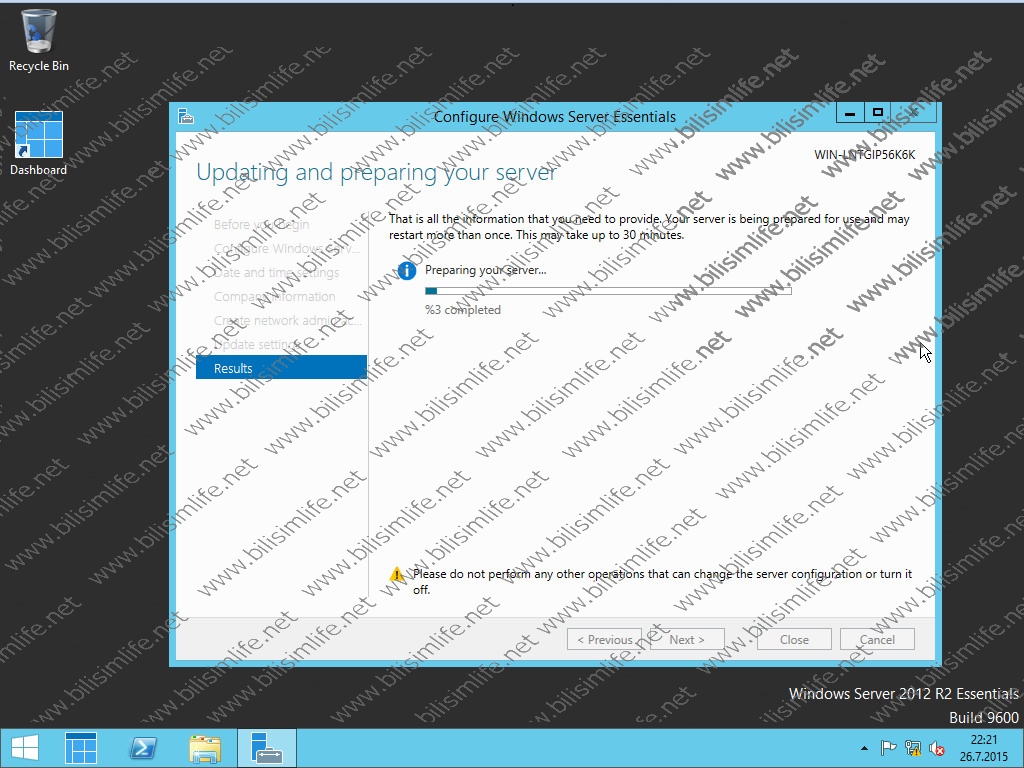Click the Next button
1024x768 pixels.
(687, 640)
